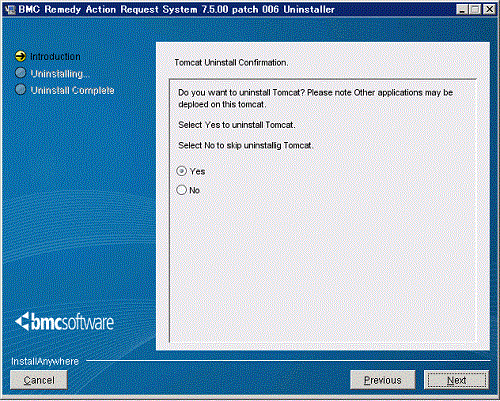
Task: Click the bmcsoftware logo
Action: pyautogui.click(x=64, y=322)
